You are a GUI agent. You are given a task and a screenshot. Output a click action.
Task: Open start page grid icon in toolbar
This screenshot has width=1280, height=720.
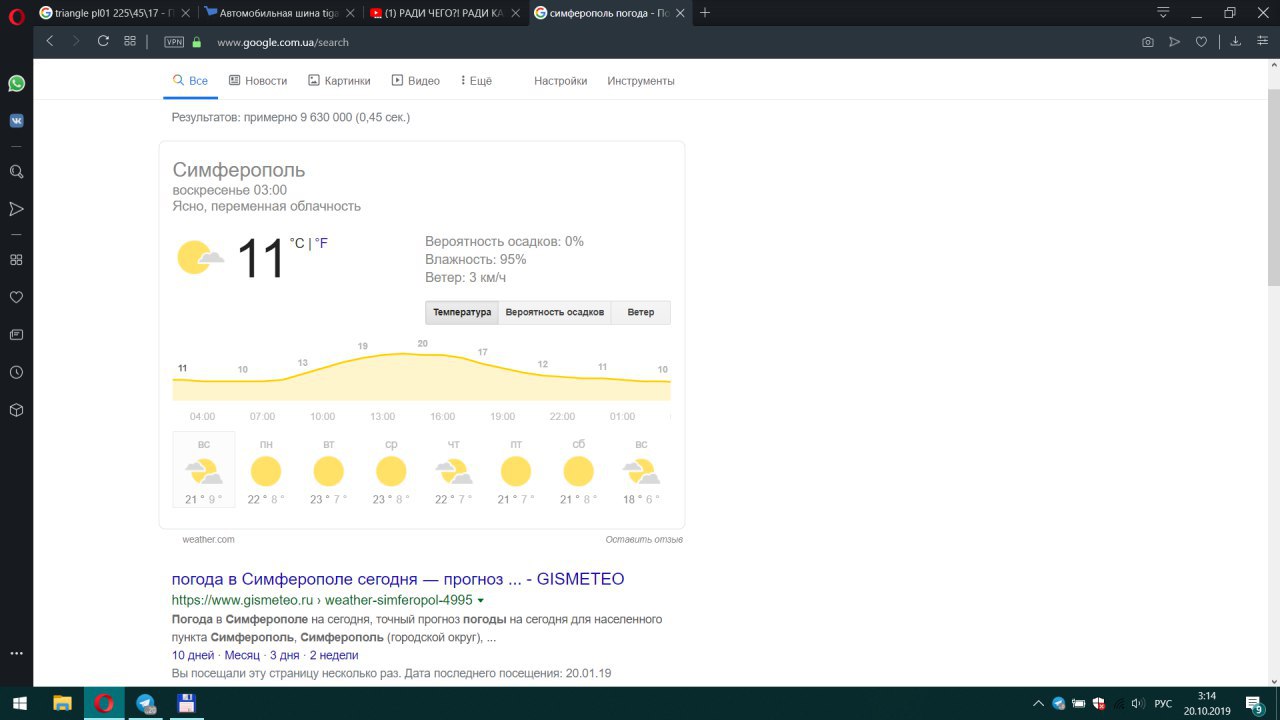[x=130, y=41]
